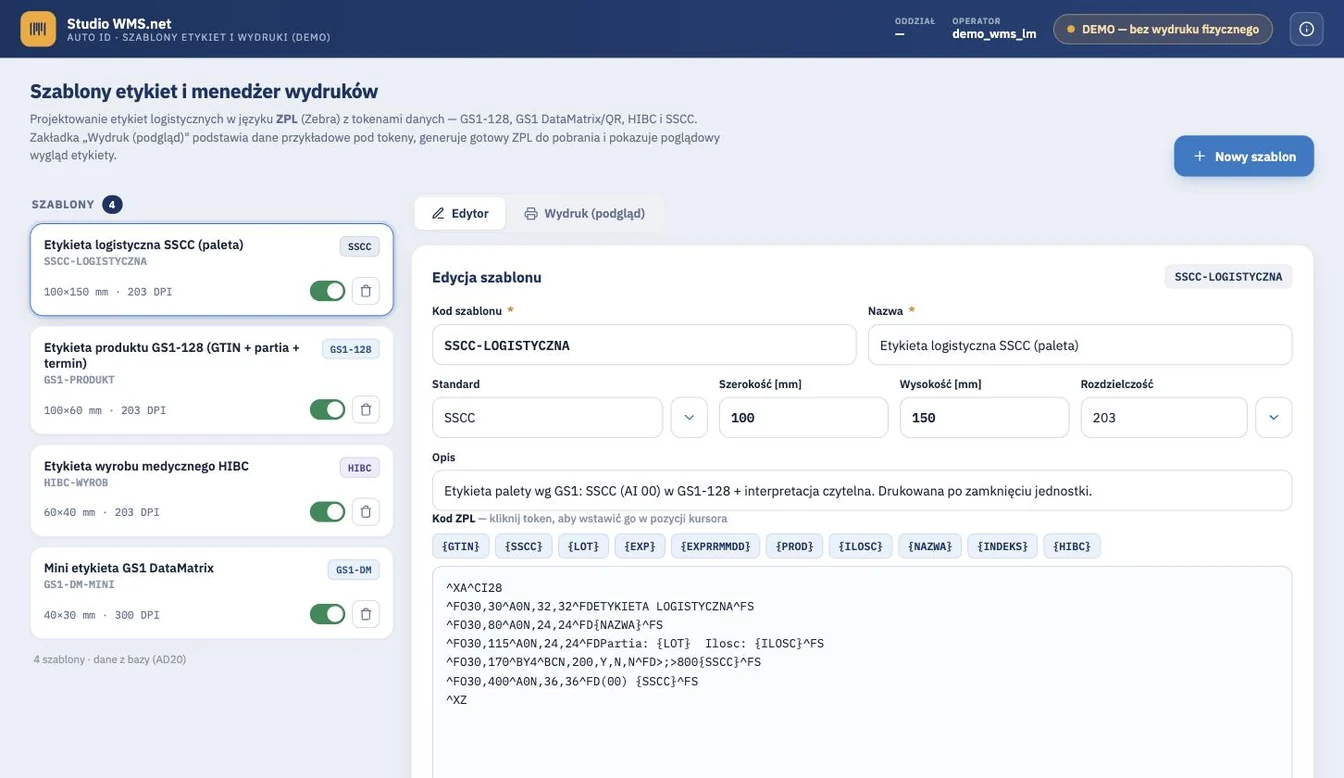The image size is (1344, 778).
Task: Insert the {INDEKS} token
Action: [x=1002, y=546]
